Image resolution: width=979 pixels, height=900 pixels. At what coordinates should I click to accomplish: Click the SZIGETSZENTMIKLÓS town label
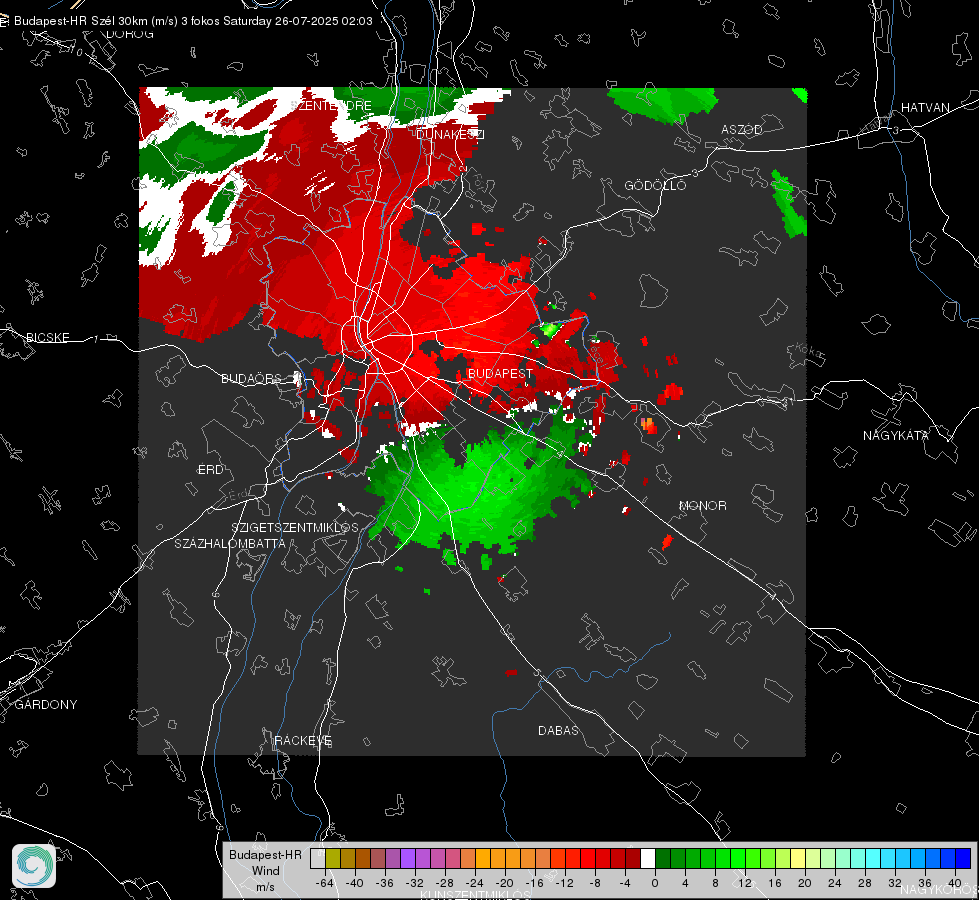click(x=295, y=528)
